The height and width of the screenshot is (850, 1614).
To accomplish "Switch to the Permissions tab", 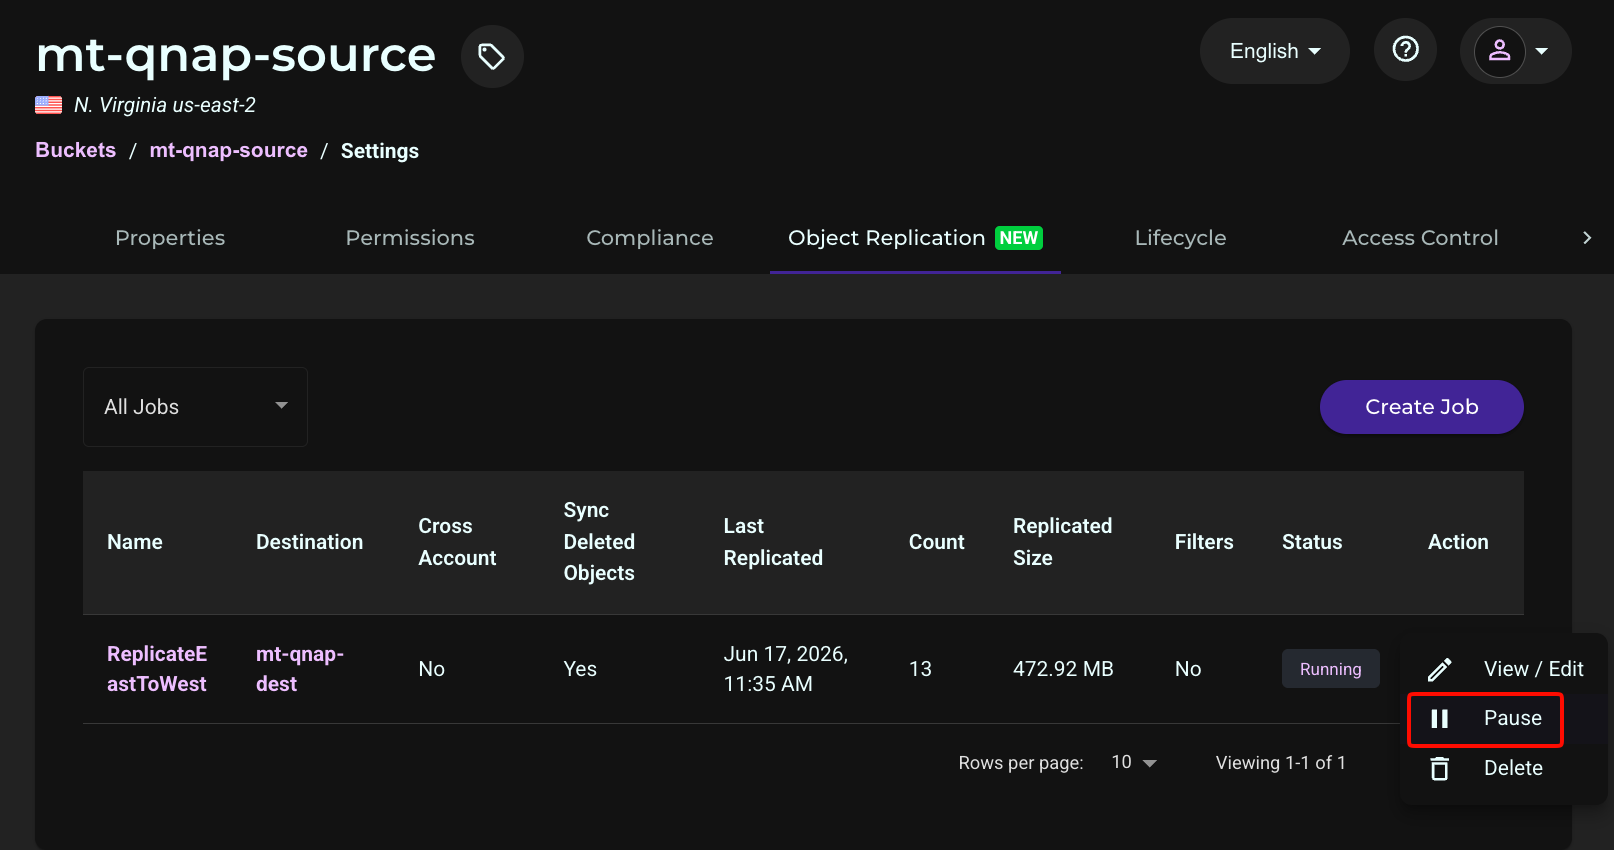I will (x=410, y=238).
